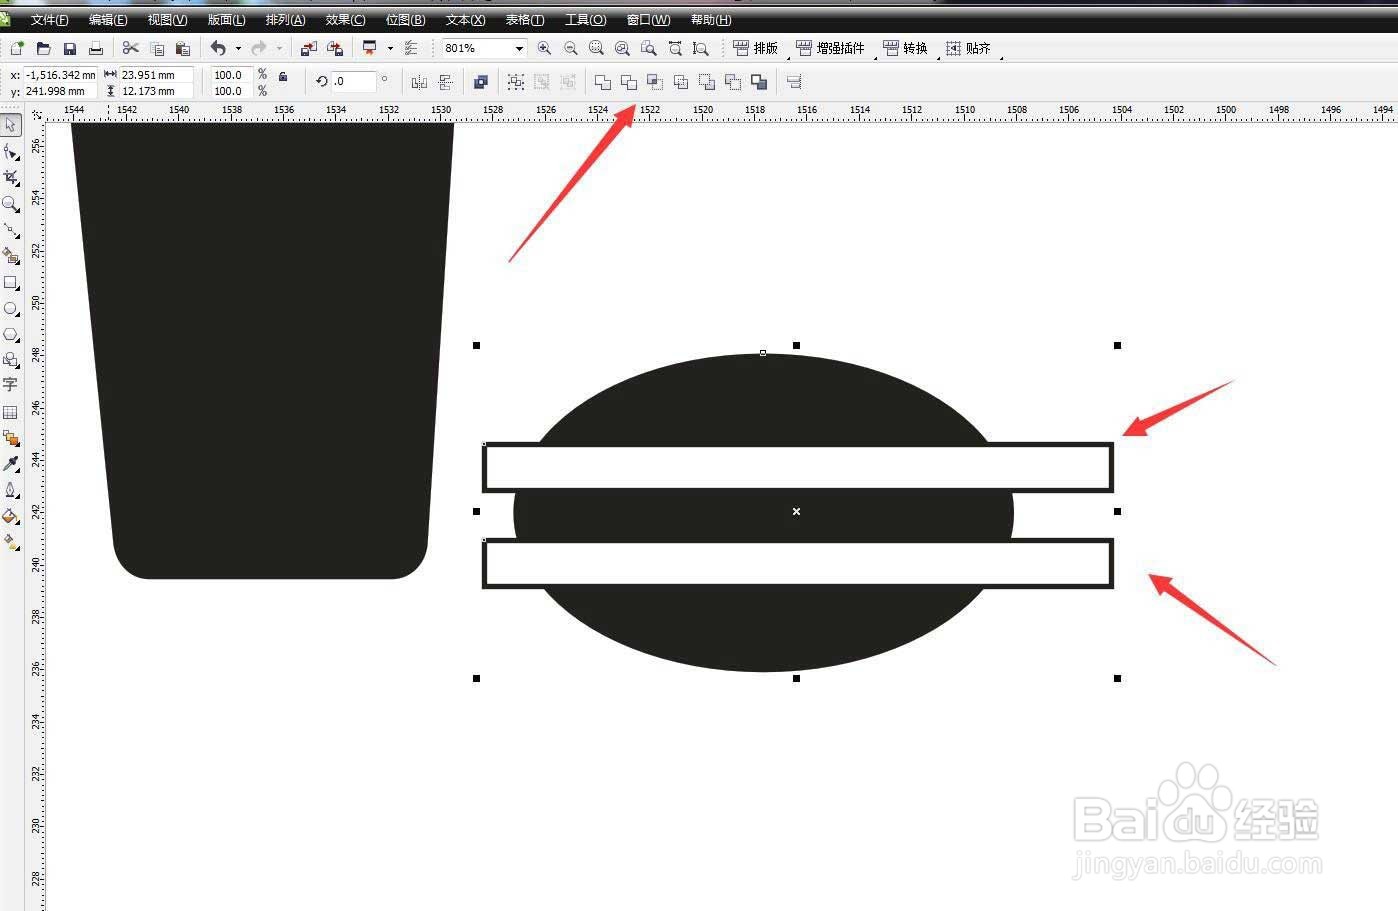This screenshot has width=1398, height=911.
Task: Select the Blend effects tool
Action: (10, 438)
